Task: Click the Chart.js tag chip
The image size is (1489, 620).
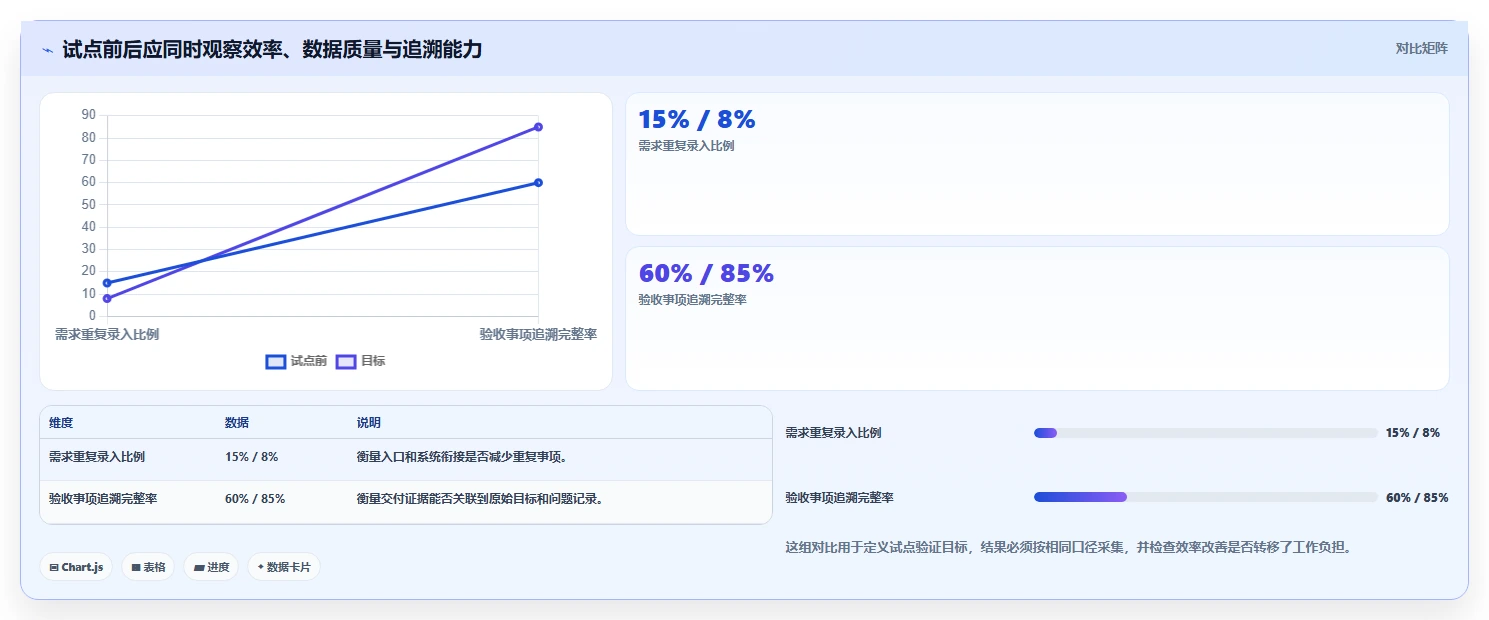Action: (76, 567)
